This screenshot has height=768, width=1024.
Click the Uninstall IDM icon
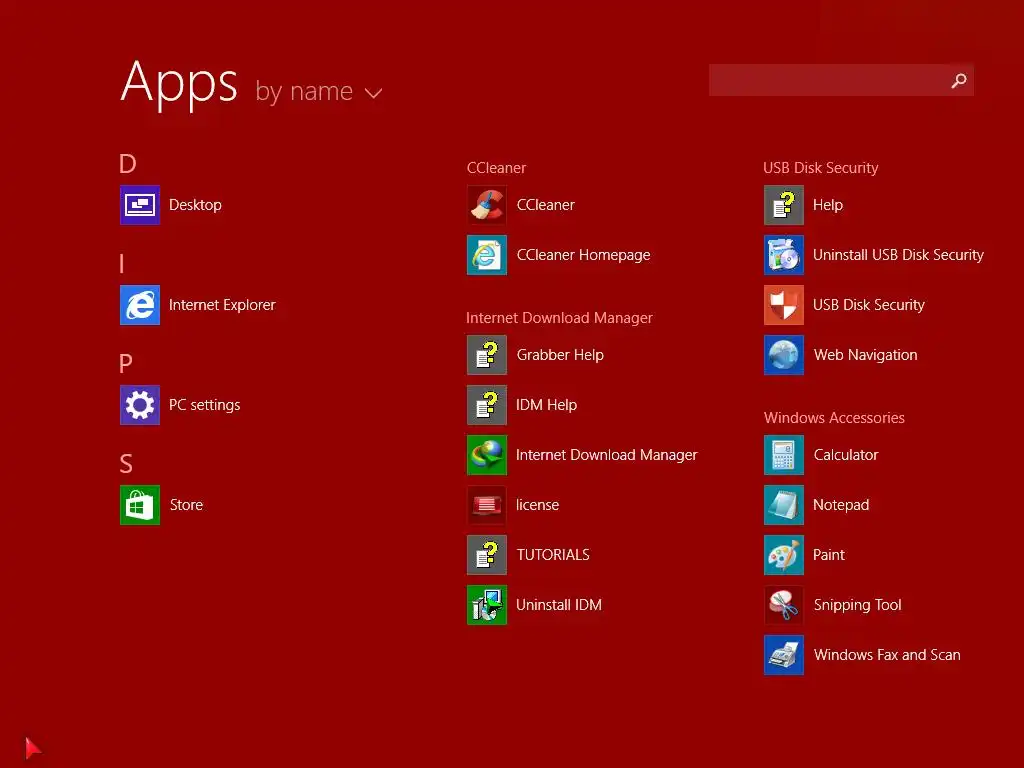[x=487, y=605]
